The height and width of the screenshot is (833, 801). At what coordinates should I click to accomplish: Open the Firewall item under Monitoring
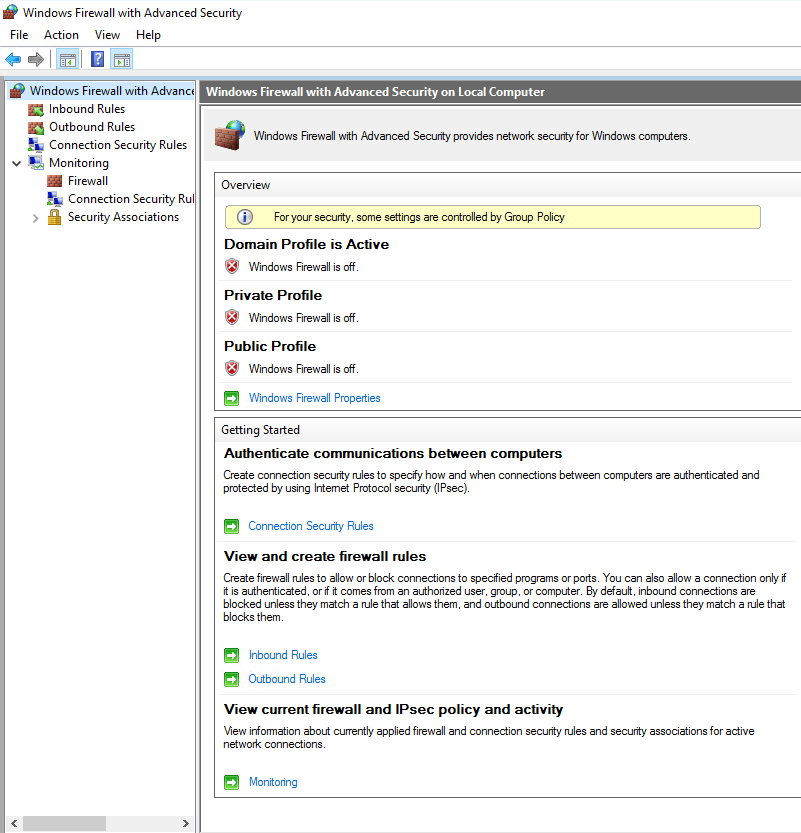(x=55, y=180)
